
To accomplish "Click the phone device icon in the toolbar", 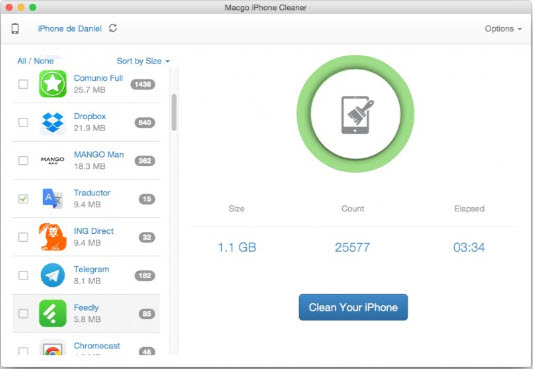I will [x=15, y=29].
